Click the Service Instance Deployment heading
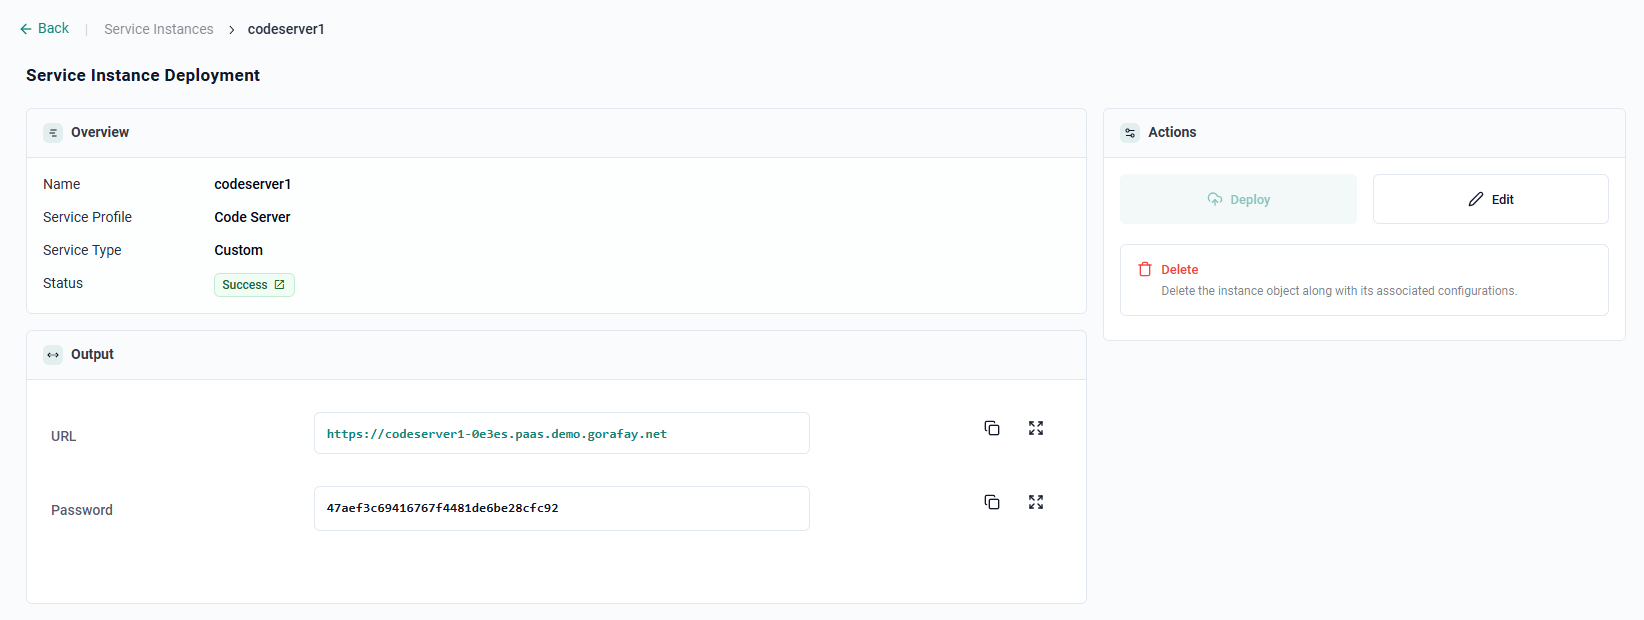 click(143, 76)
